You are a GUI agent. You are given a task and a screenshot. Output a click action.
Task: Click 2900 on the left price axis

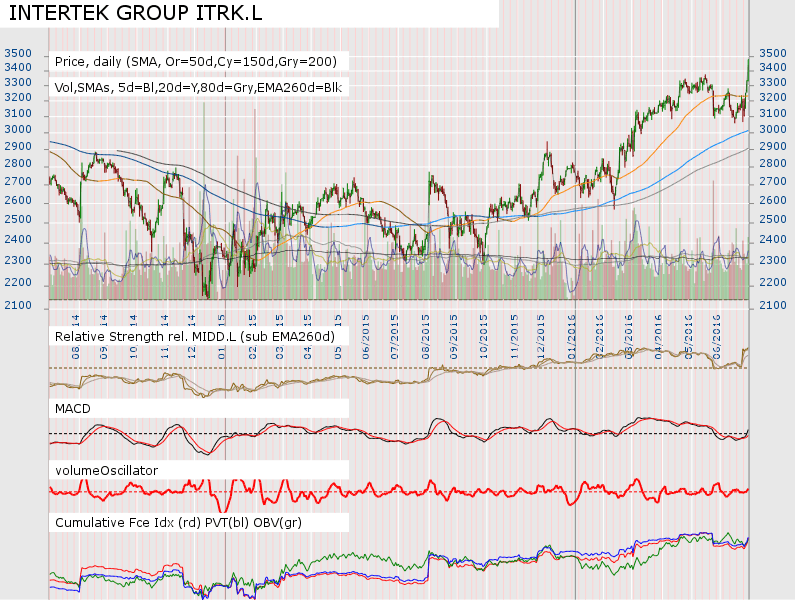tap(18, 146)
